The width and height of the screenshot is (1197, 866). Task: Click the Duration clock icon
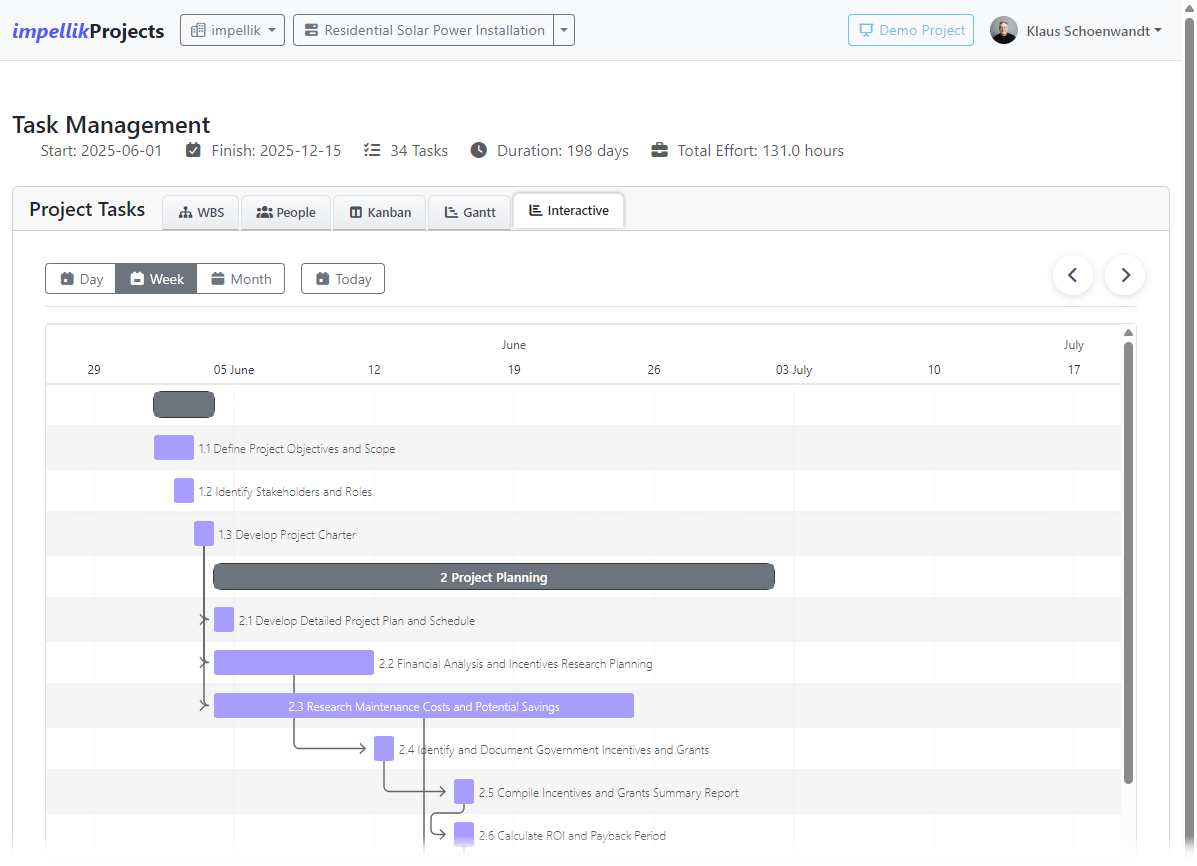click(479, 150)
